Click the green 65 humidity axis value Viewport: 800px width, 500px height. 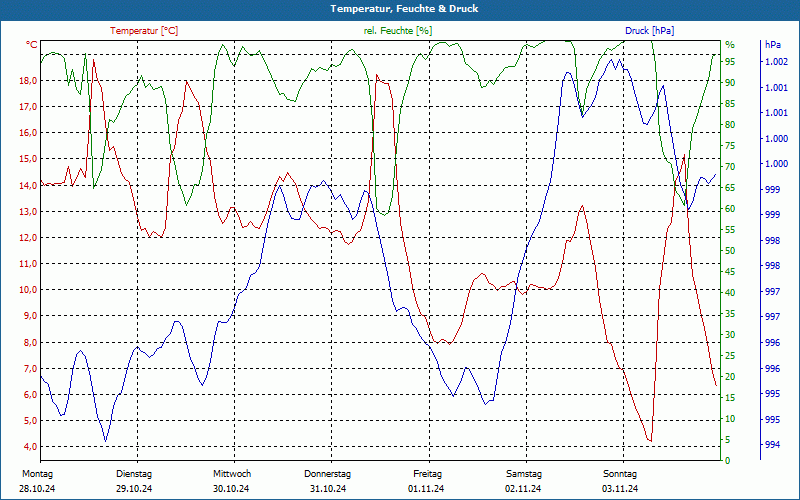click(730, 188)
